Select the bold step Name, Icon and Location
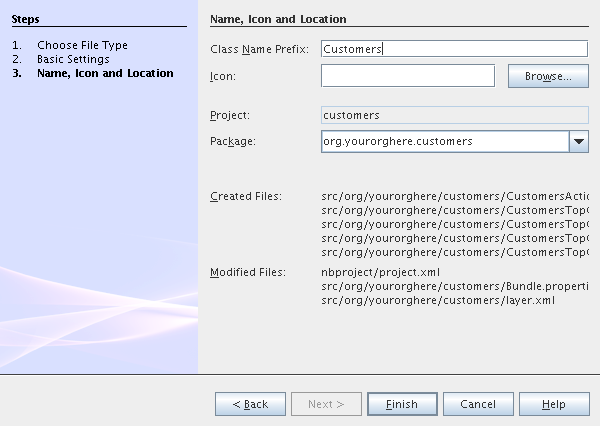 [104, 73]
